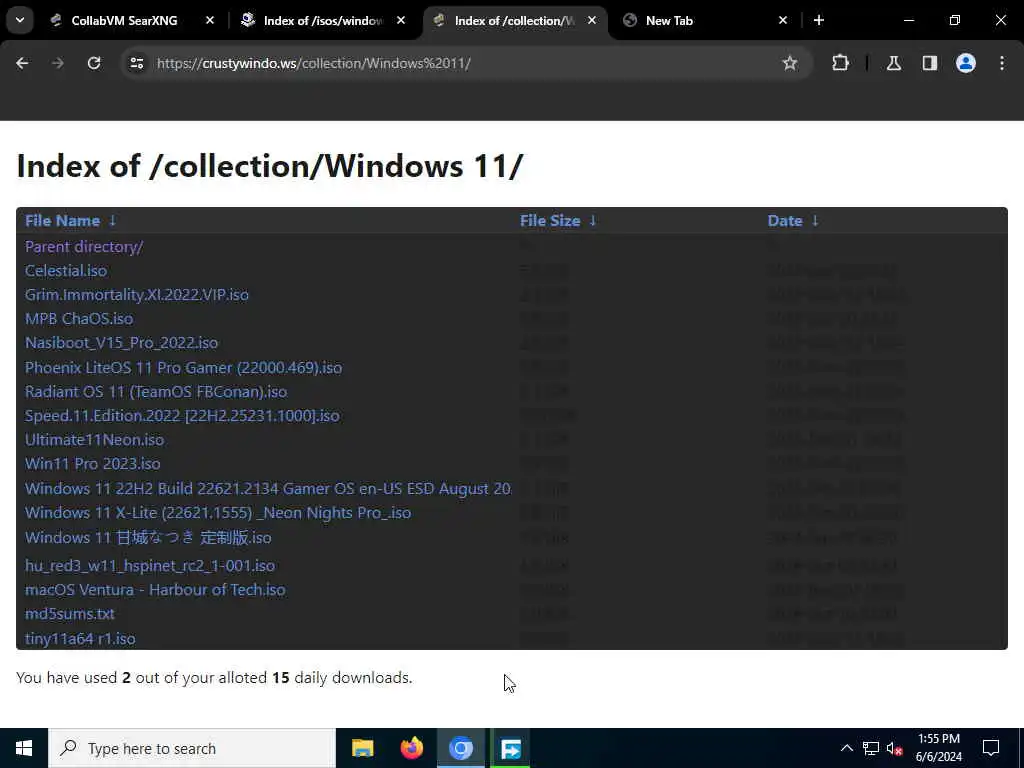Download Speed.11.Edition.2022 iso
This screenshot has width=1024, height=768.
pyautogui.click(x=182, y=416)
